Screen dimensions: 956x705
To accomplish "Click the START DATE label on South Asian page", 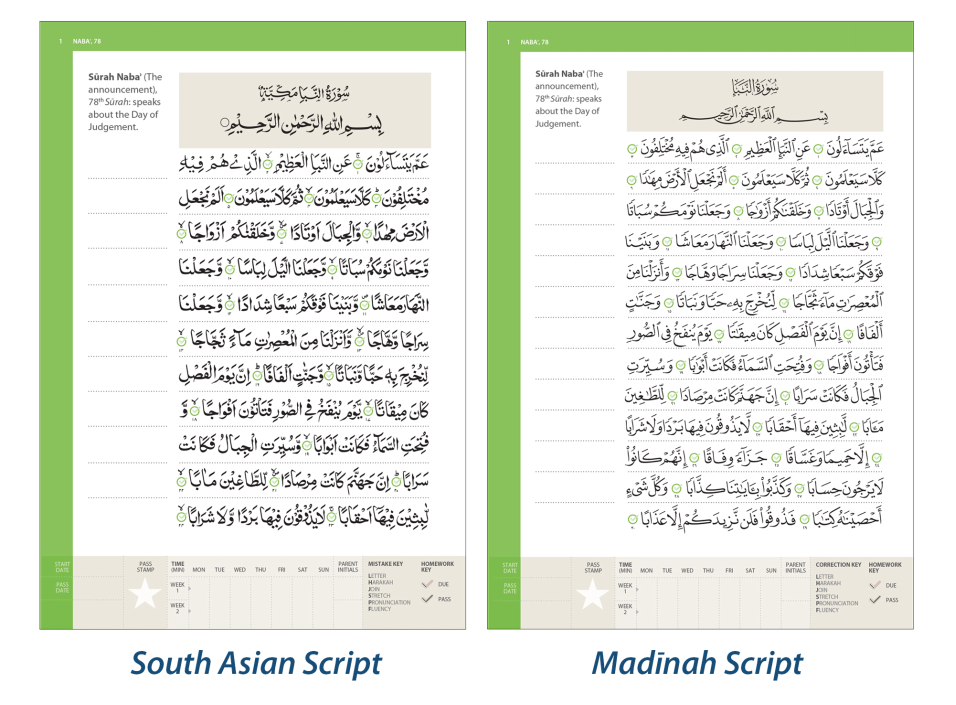I will point(62,567).
